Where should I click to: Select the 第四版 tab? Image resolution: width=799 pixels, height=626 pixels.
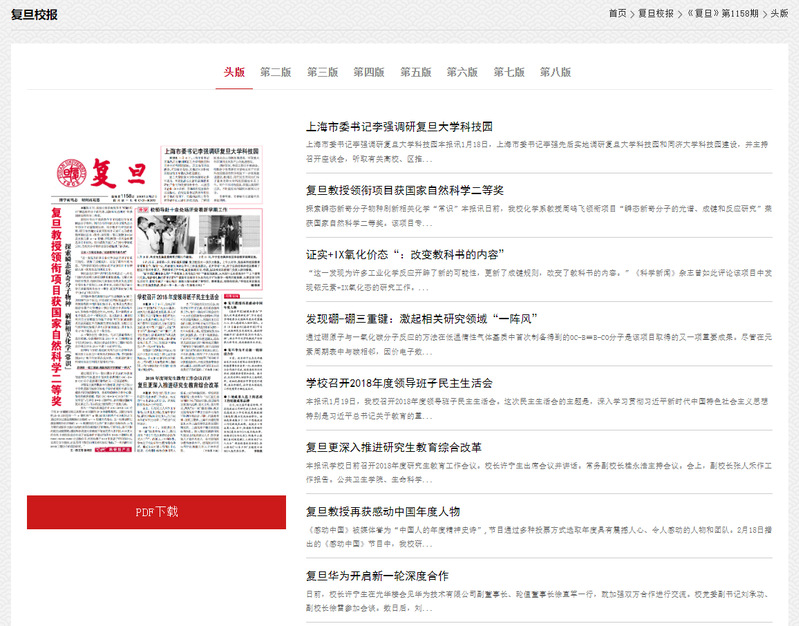(369, 72)
